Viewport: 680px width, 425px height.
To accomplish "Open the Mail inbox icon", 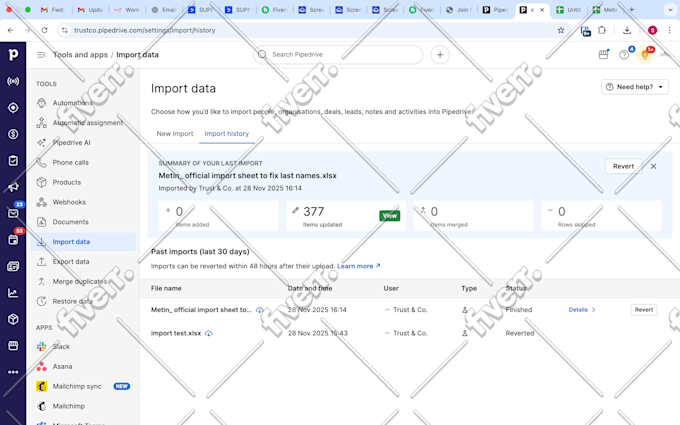I will tap(13, 213).
